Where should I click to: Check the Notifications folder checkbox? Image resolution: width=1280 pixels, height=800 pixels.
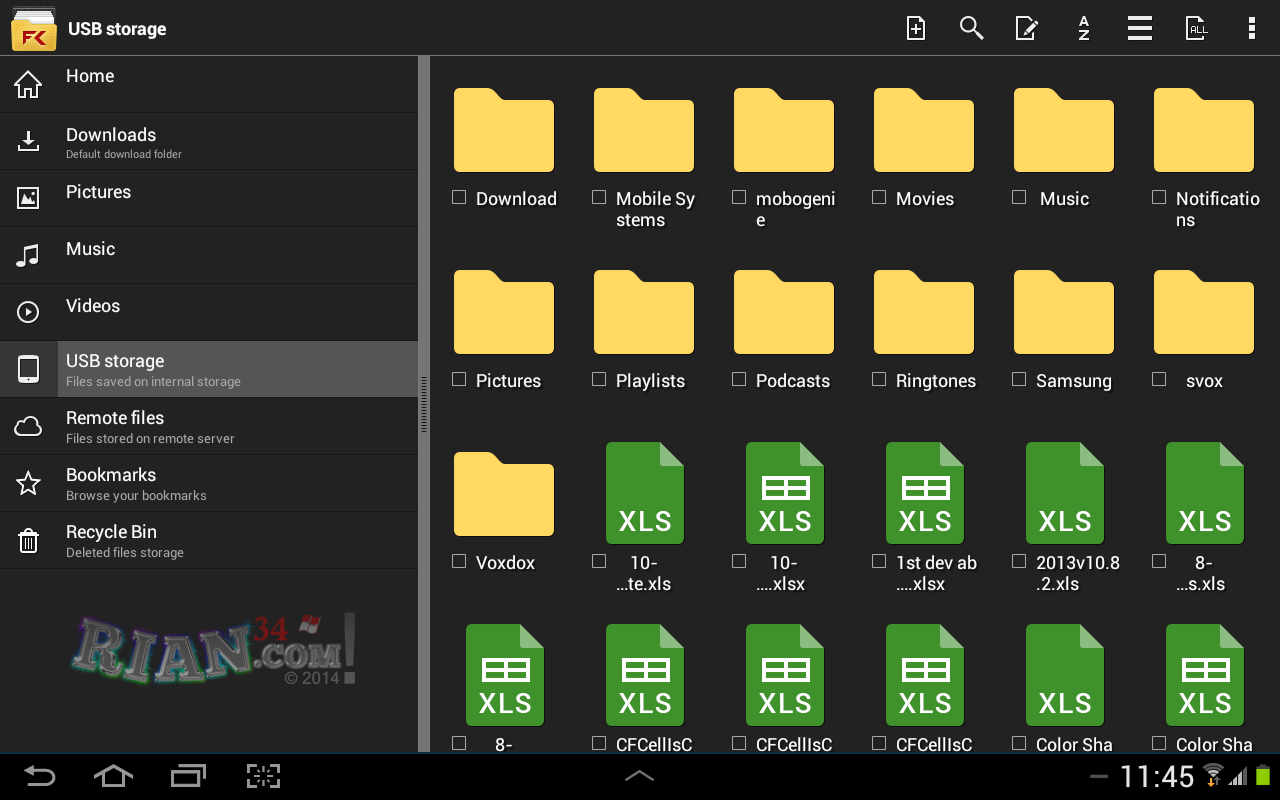pos(1159,198)
